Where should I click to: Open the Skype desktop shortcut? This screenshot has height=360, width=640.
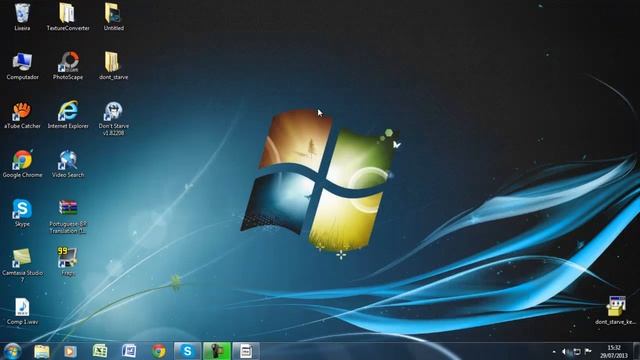click(x=22, y=213)
